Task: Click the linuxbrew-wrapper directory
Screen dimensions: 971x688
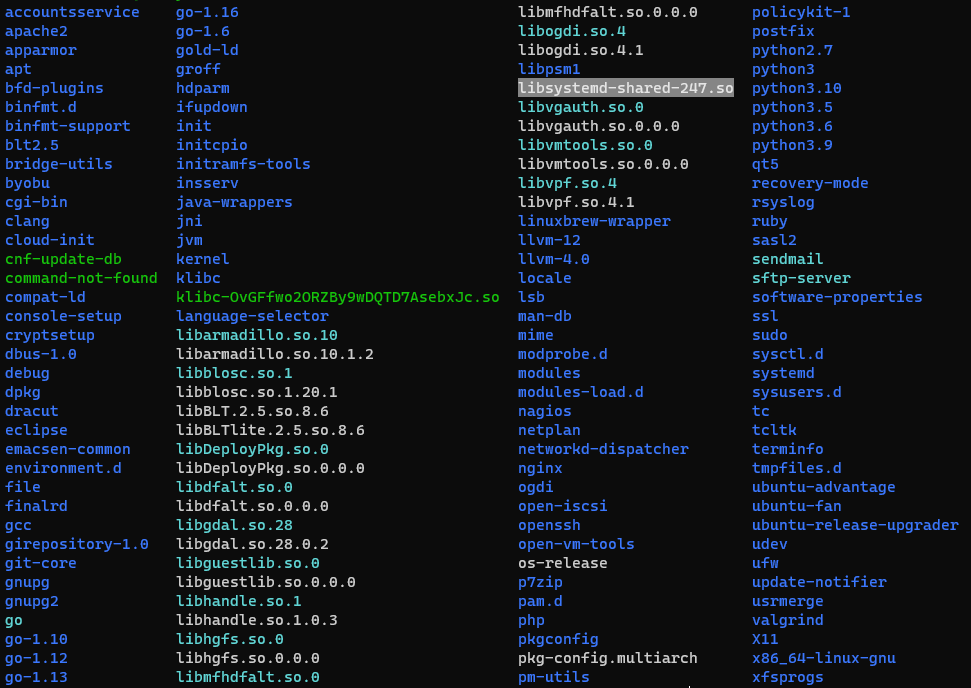Action: click(x=594, y=221)
